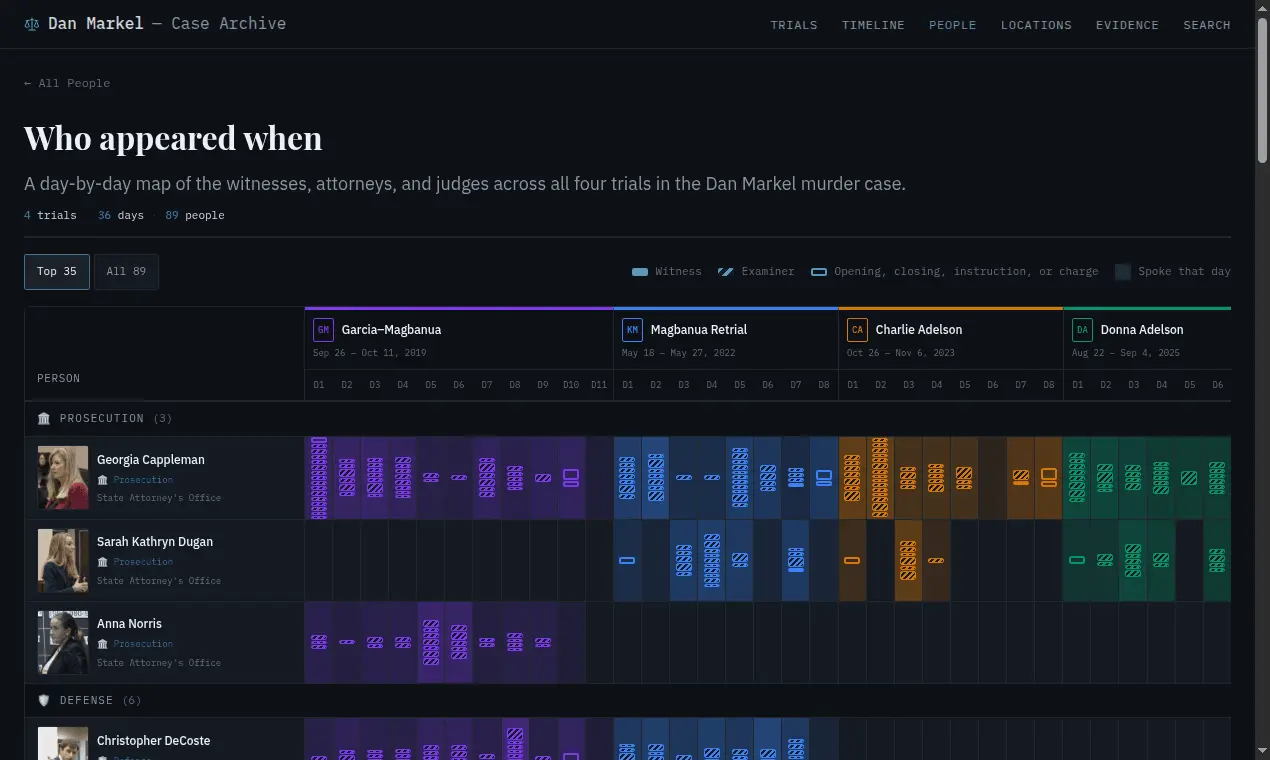Open Christopher DeCoste's Garcia–Magbanua D8 cell
The image size is (1270, 760).
515,738
